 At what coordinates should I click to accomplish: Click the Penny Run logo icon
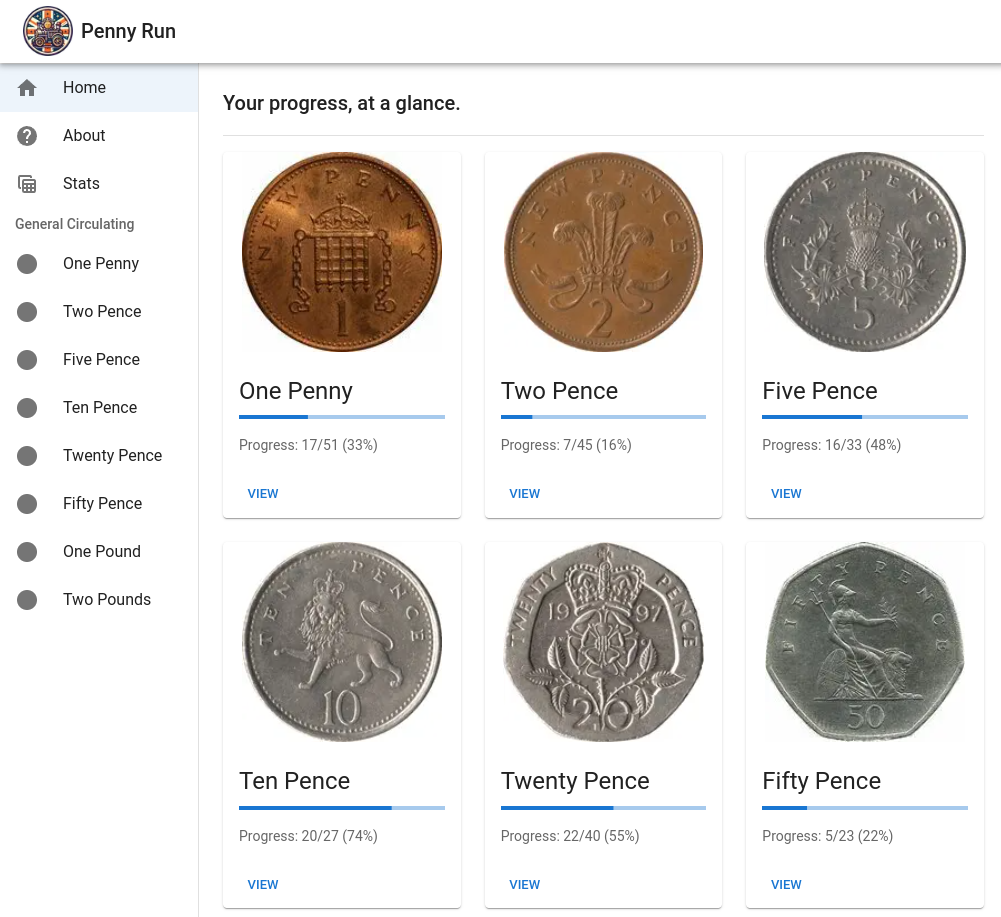tap(47, 31)
